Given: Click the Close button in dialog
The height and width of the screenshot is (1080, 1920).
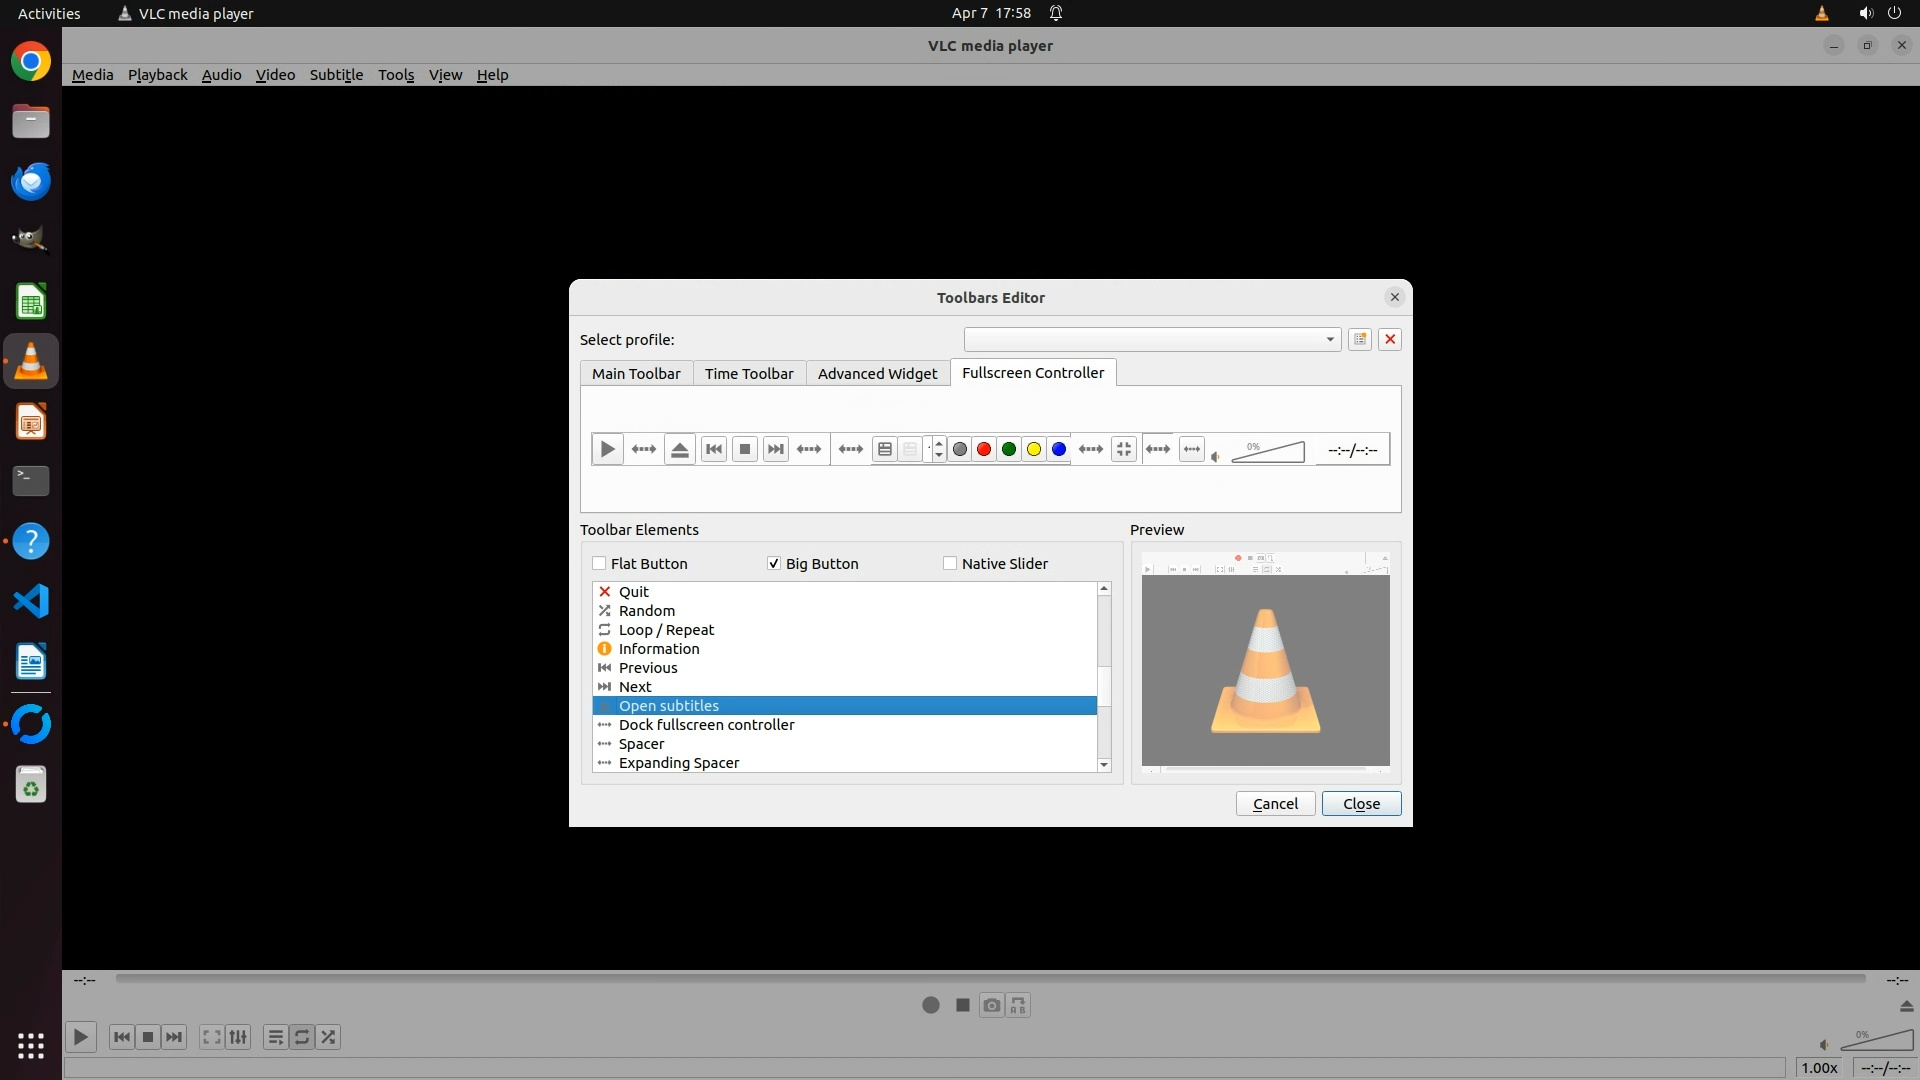Looking at the screenshot, I should (x=1361, y=803).
